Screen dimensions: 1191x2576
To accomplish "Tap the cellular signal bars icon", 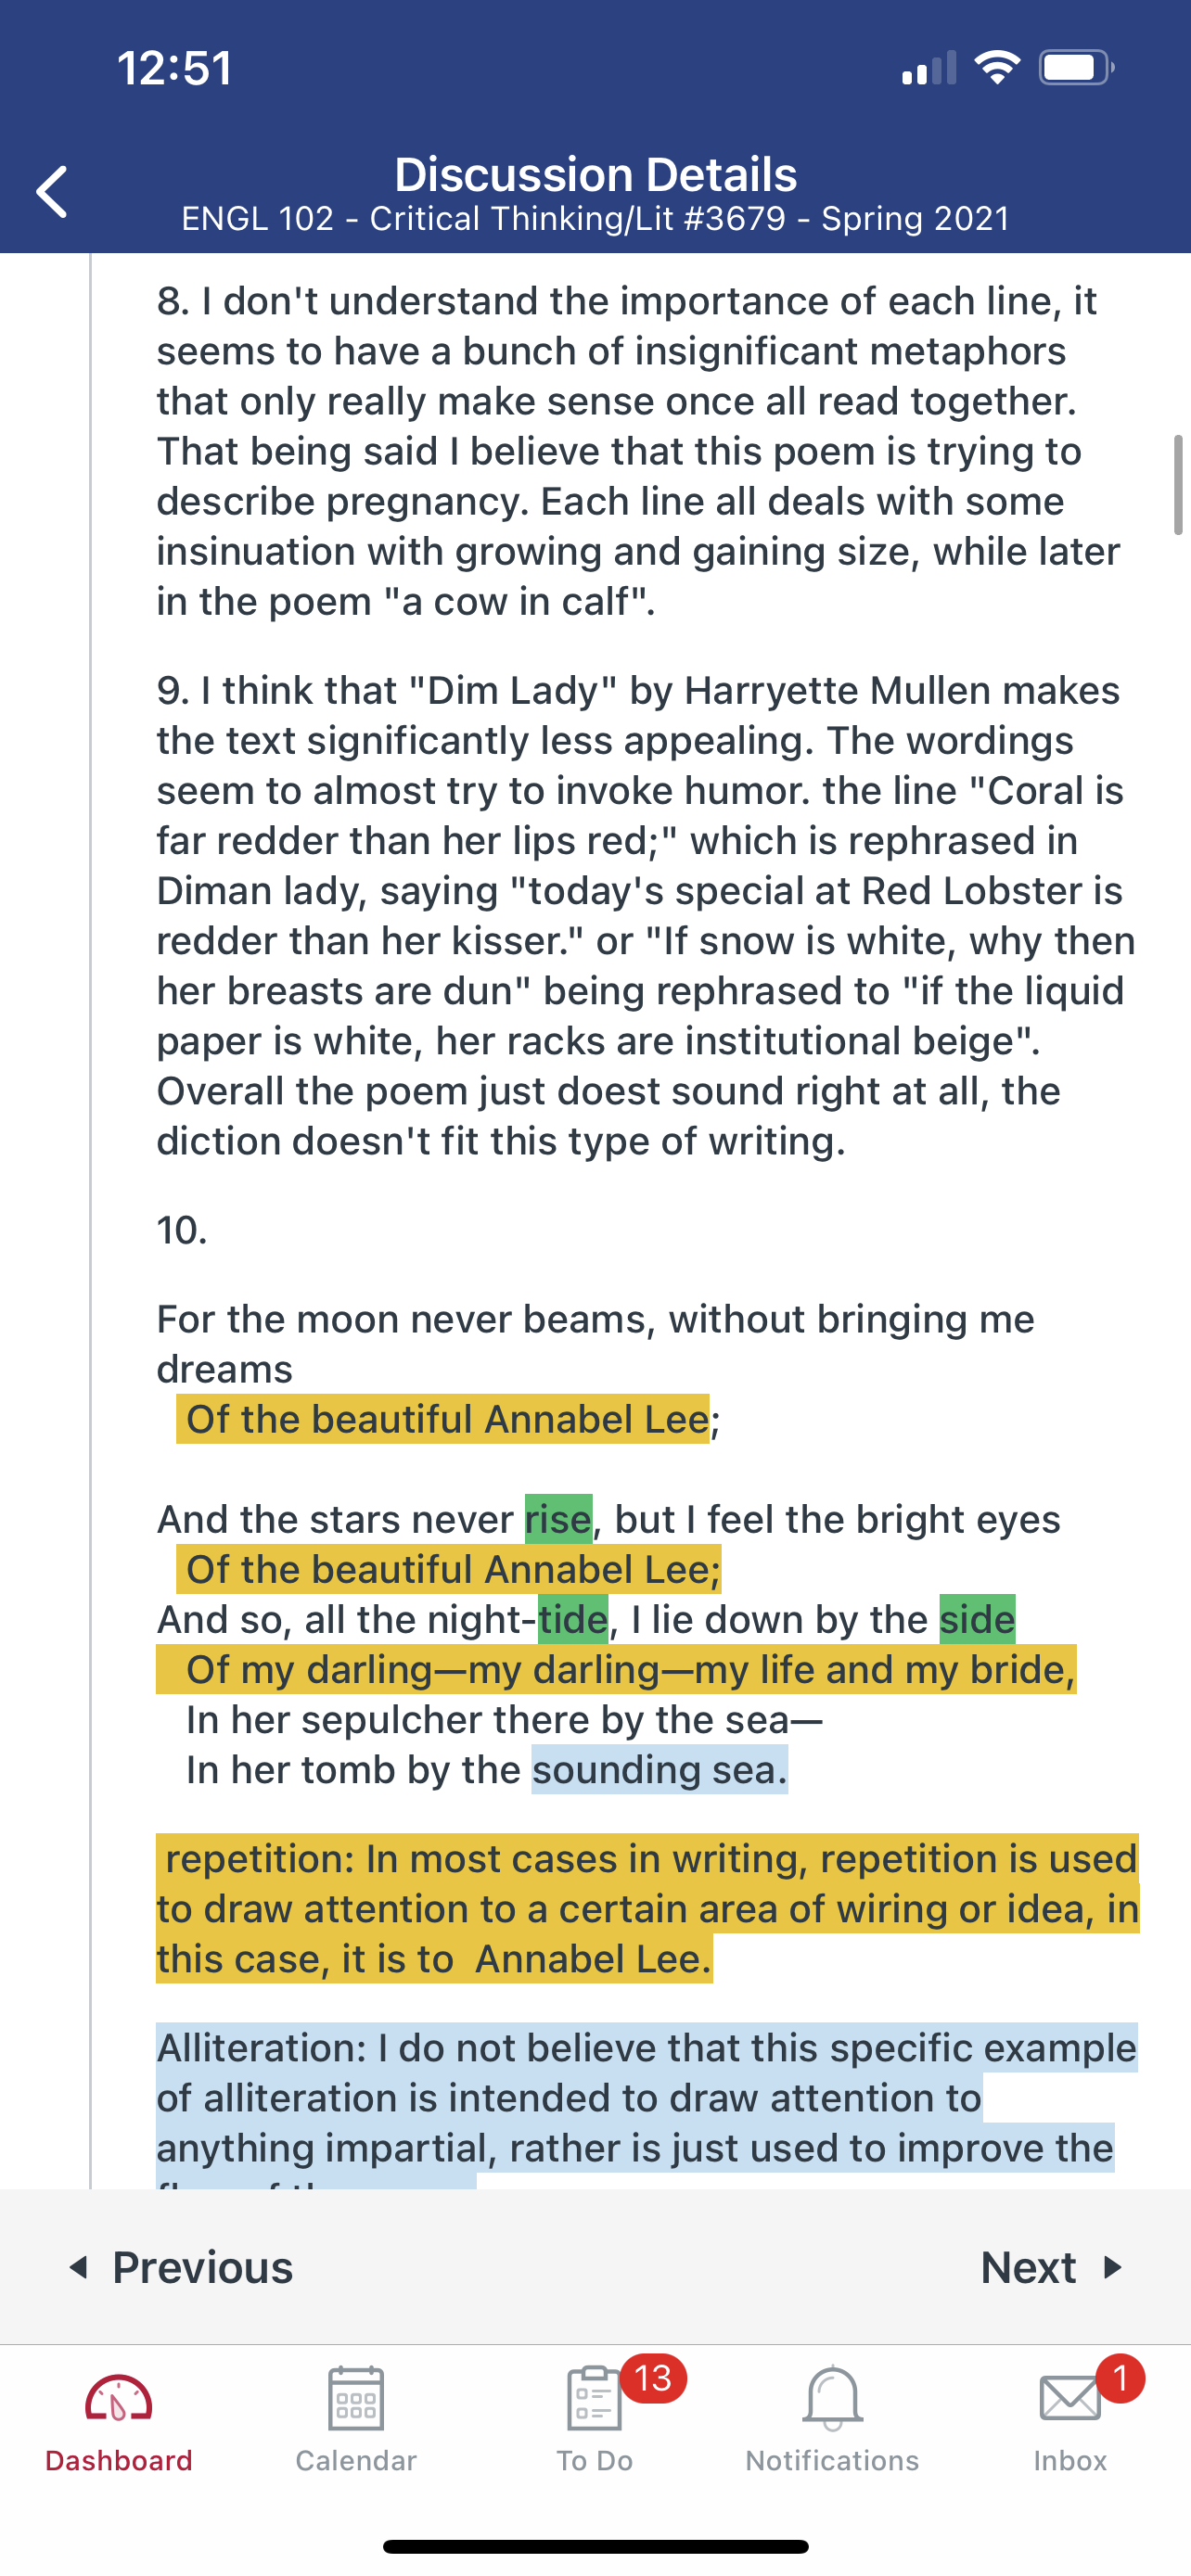I will coord(929,68).
